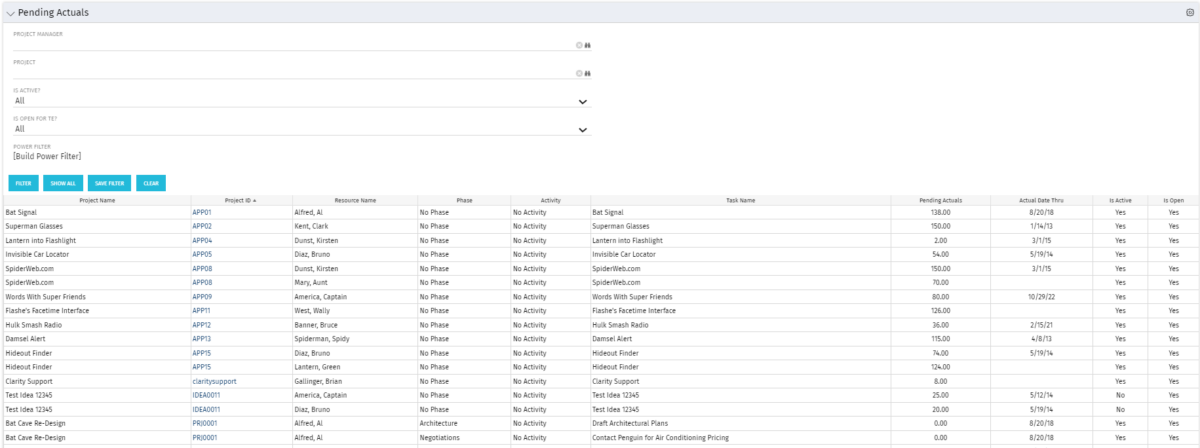Open project link APP09
This screenshot has width=1200, height=448.
(202, 297)
